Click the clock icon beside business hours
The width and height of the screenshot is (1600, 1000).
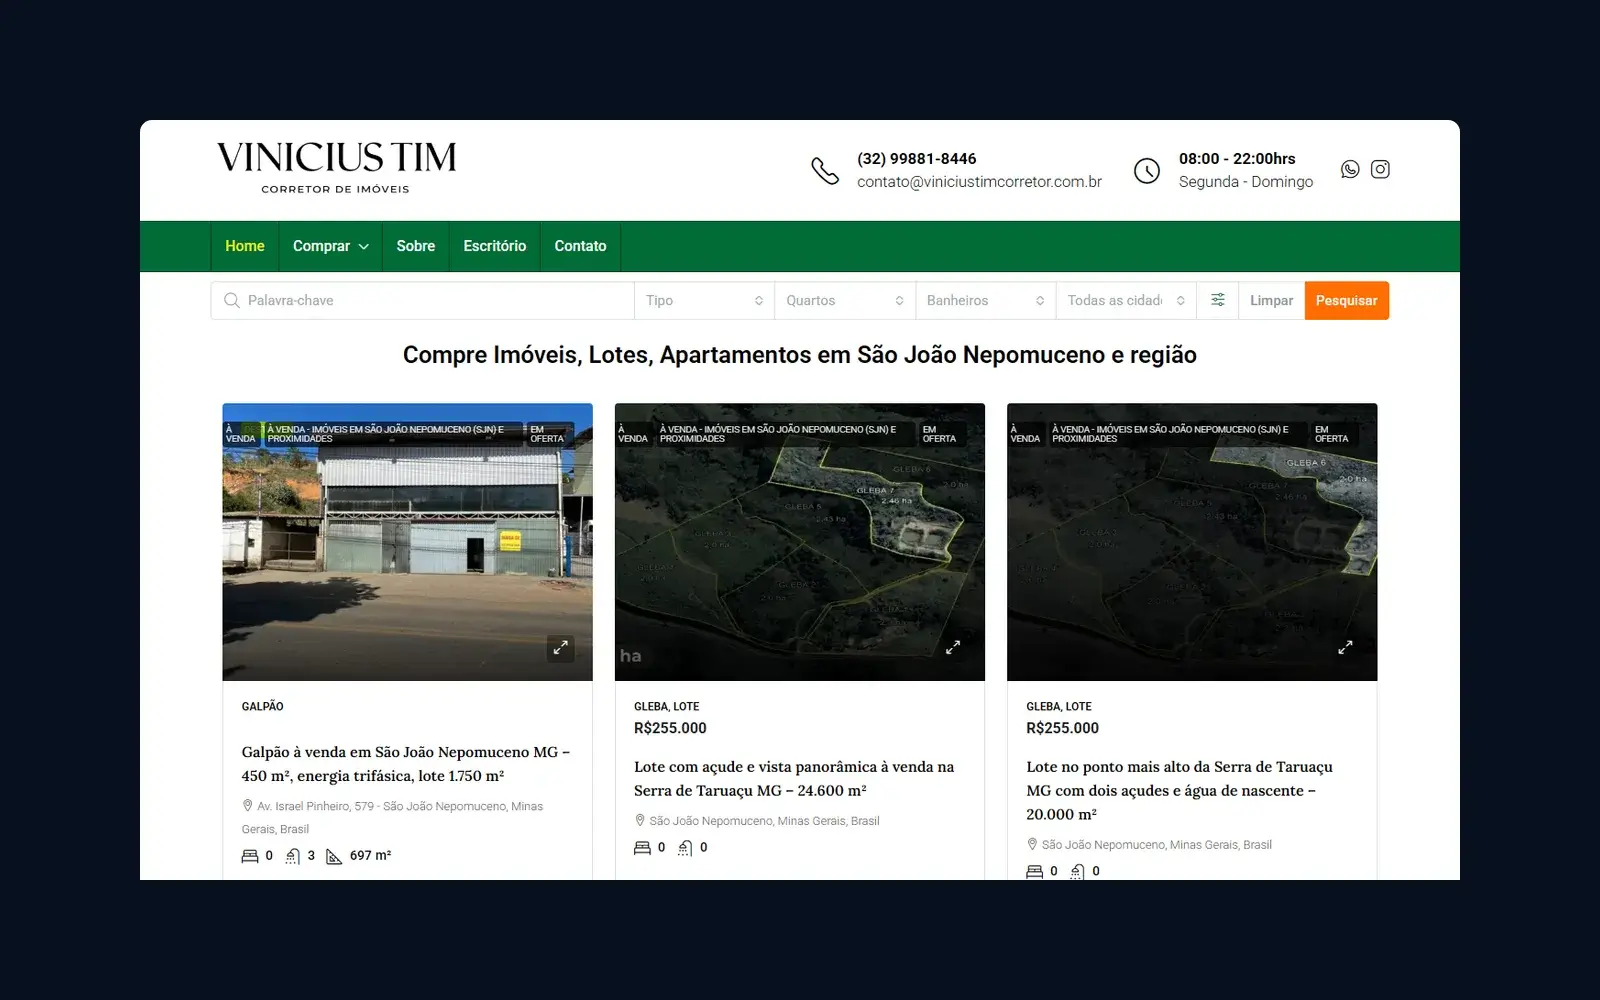1147,171
